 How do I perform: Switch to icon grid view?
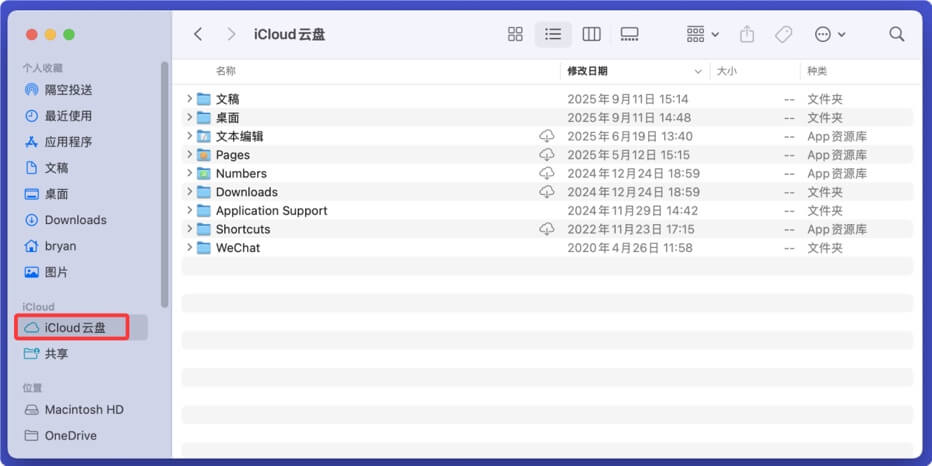click(515, 34)
